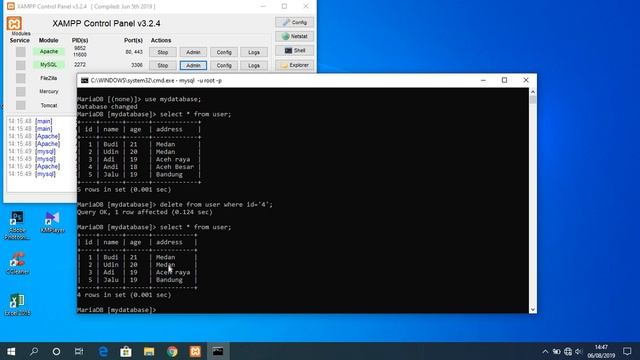Open MySQL Admin page

193,65
